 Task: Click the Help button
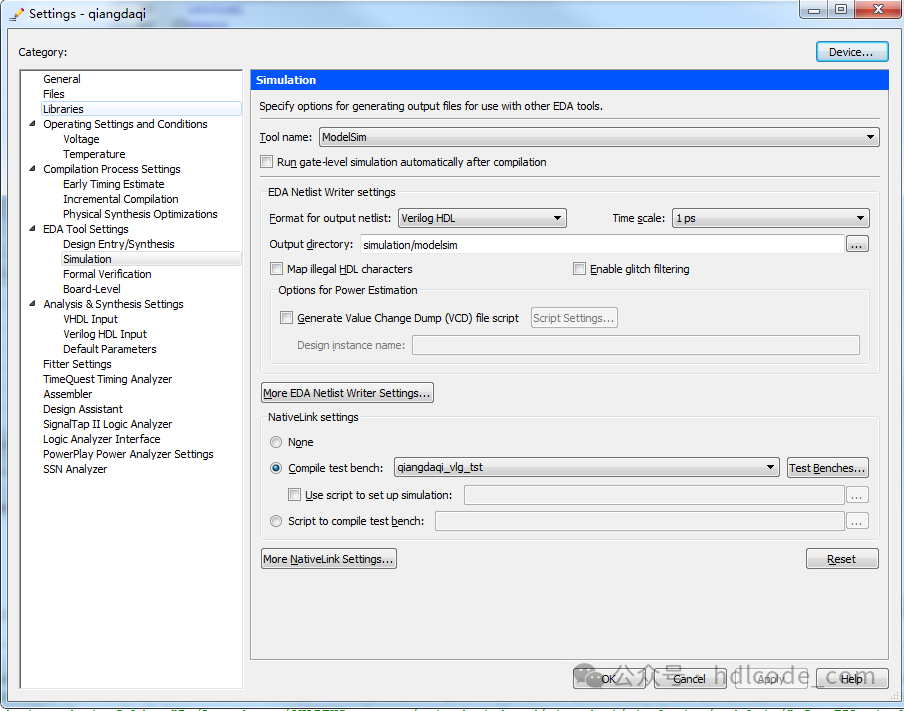pos(852,679)
